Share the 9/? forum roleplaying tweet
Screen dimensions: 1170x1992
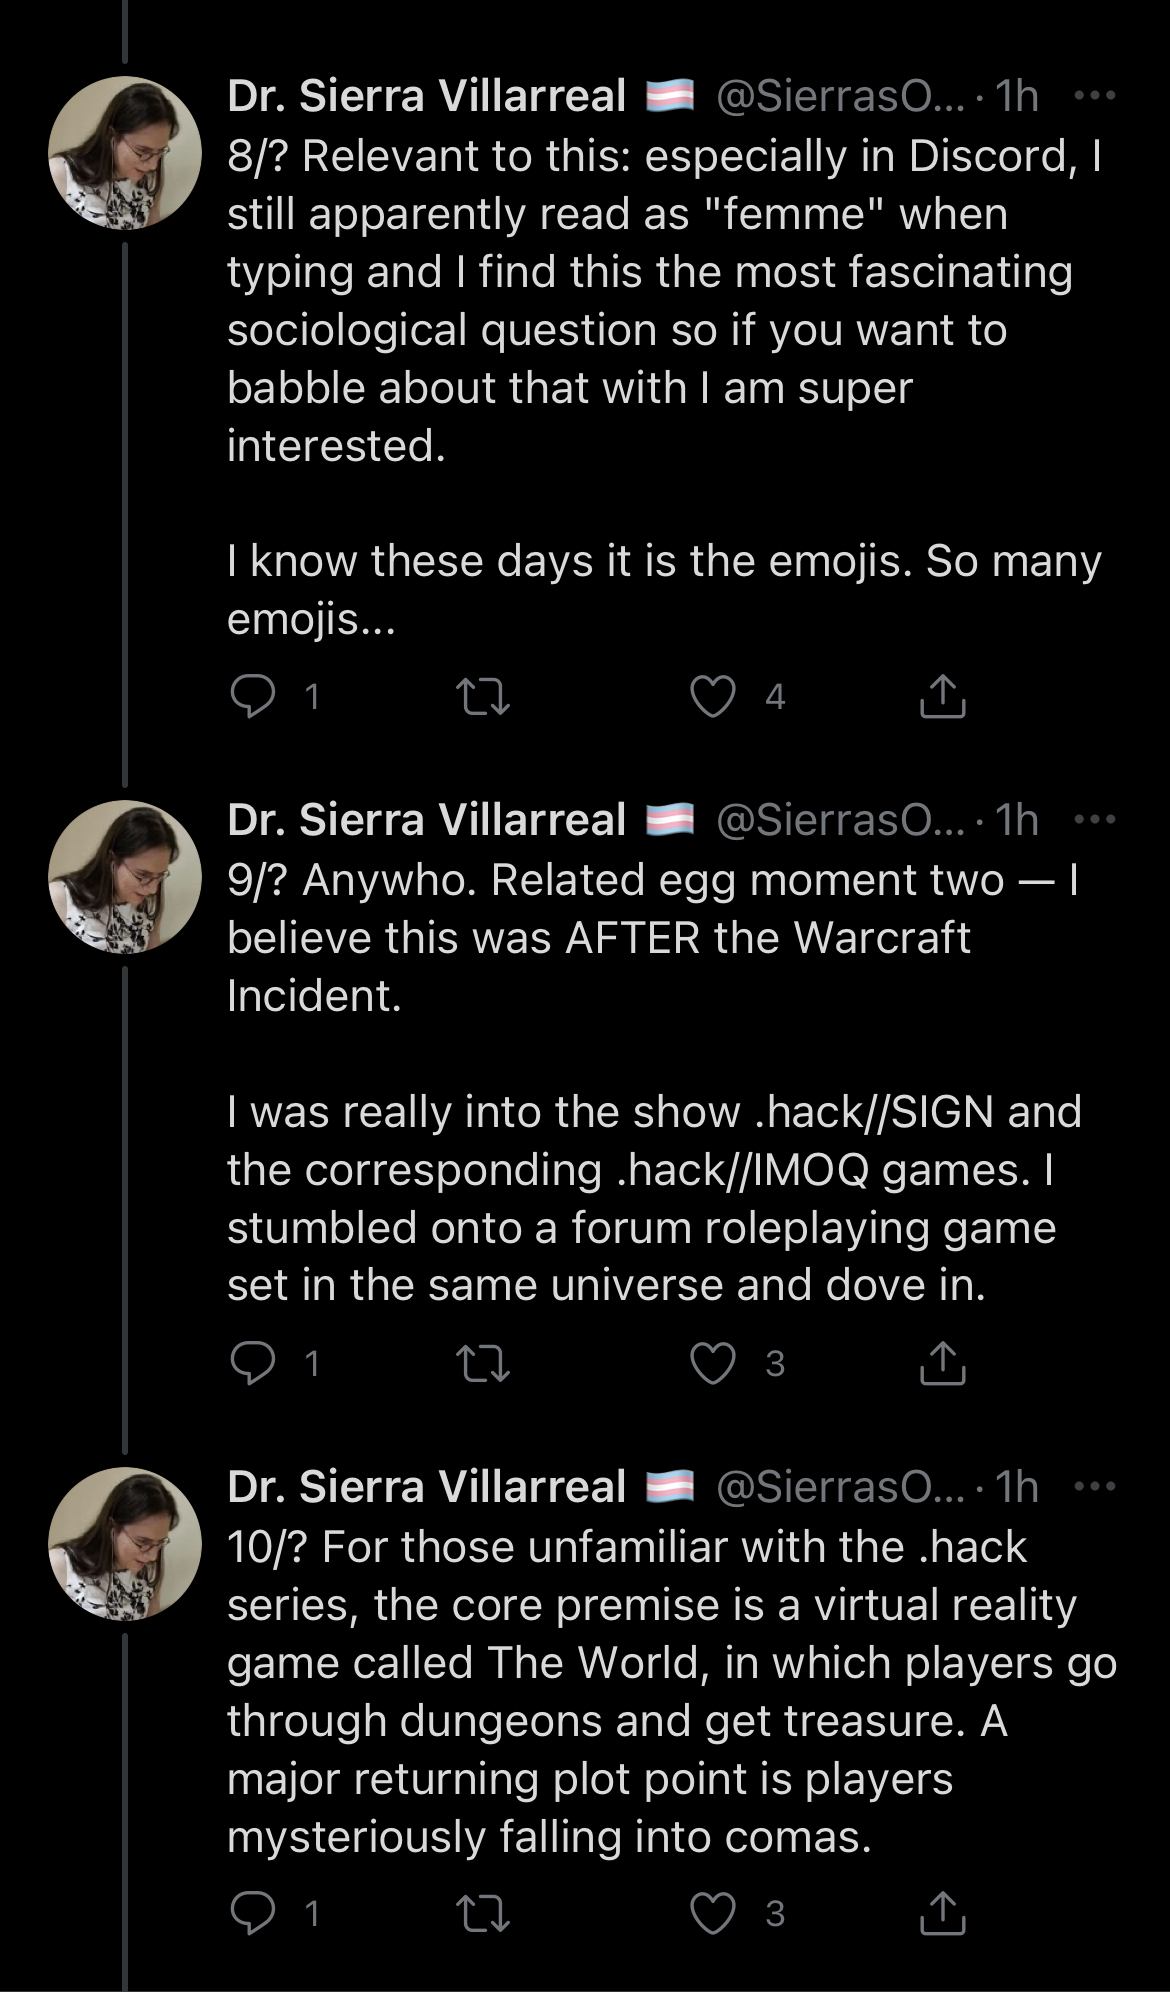(942, 1363)
